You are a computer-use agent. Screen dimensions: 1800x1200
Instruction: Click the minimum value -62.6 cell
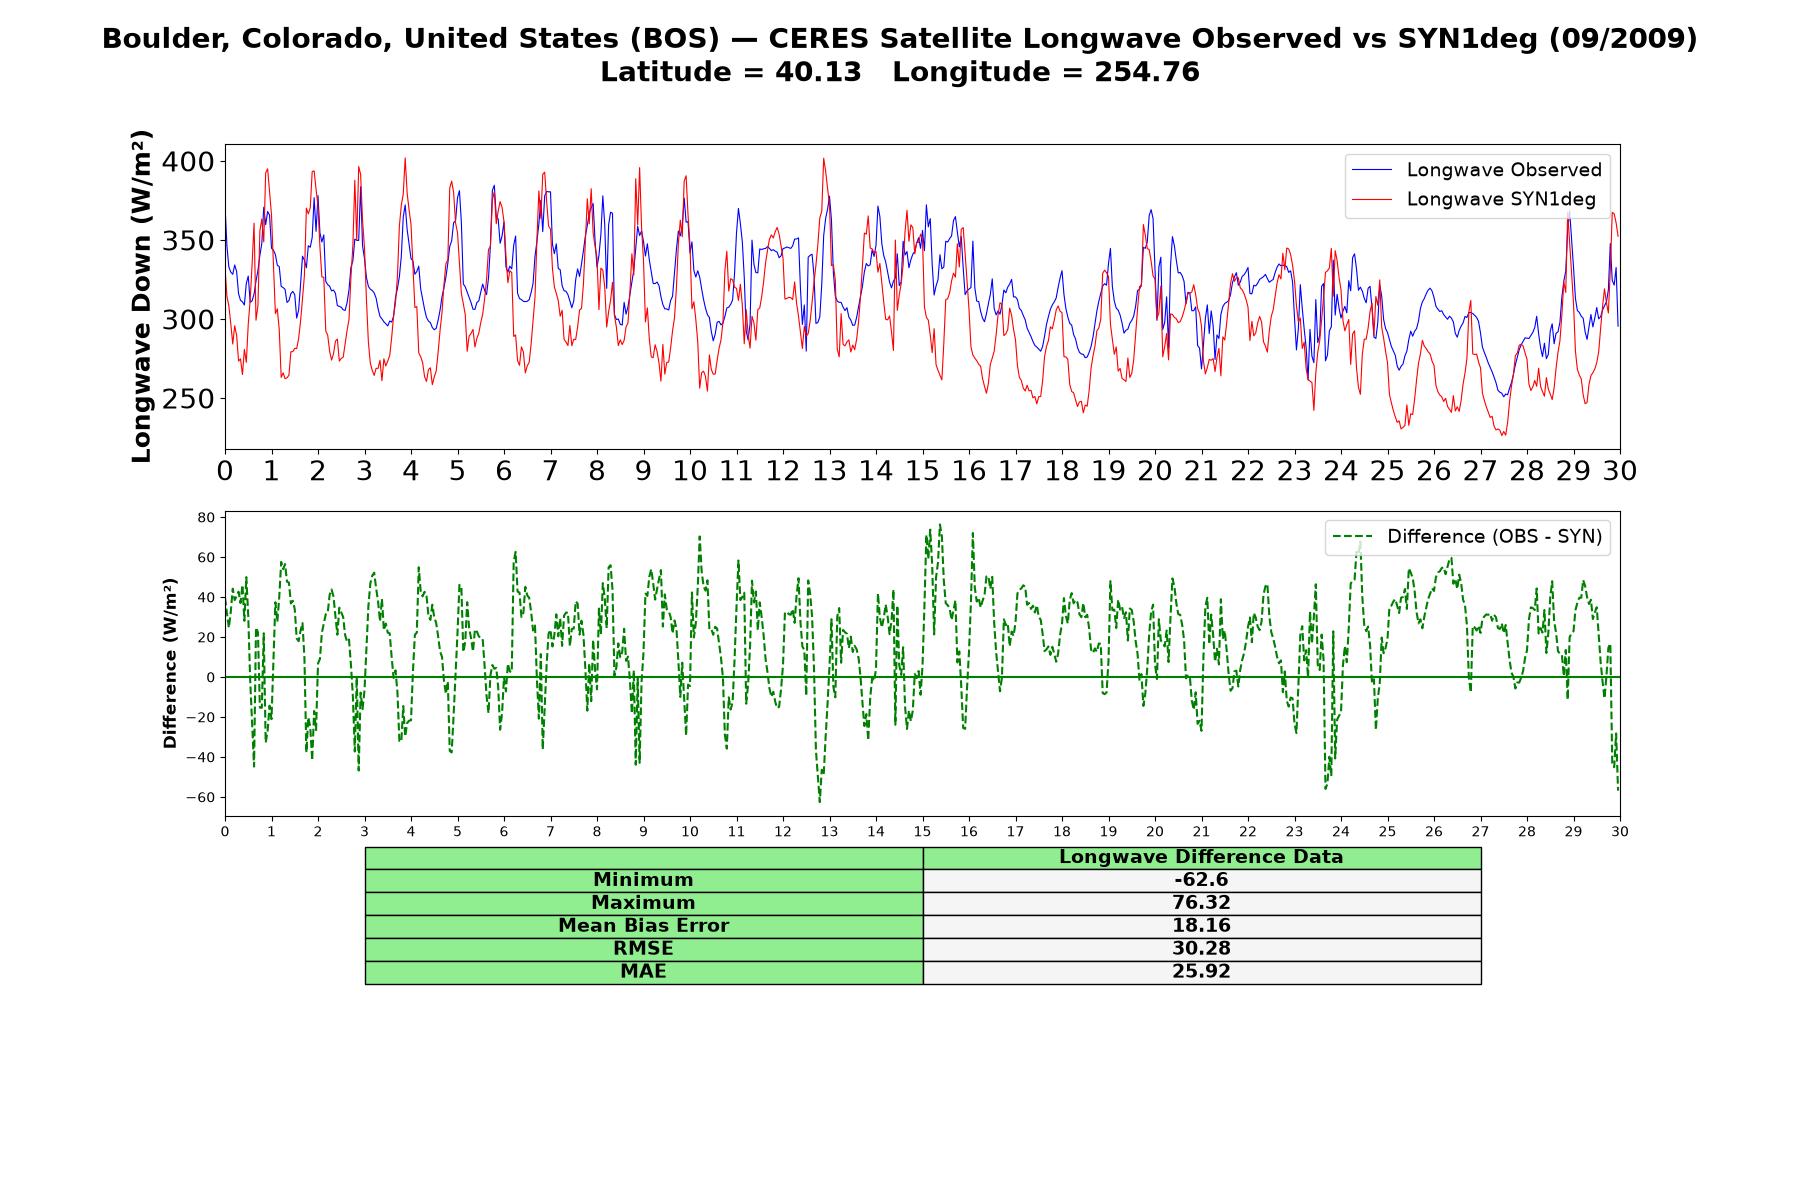1202,880
